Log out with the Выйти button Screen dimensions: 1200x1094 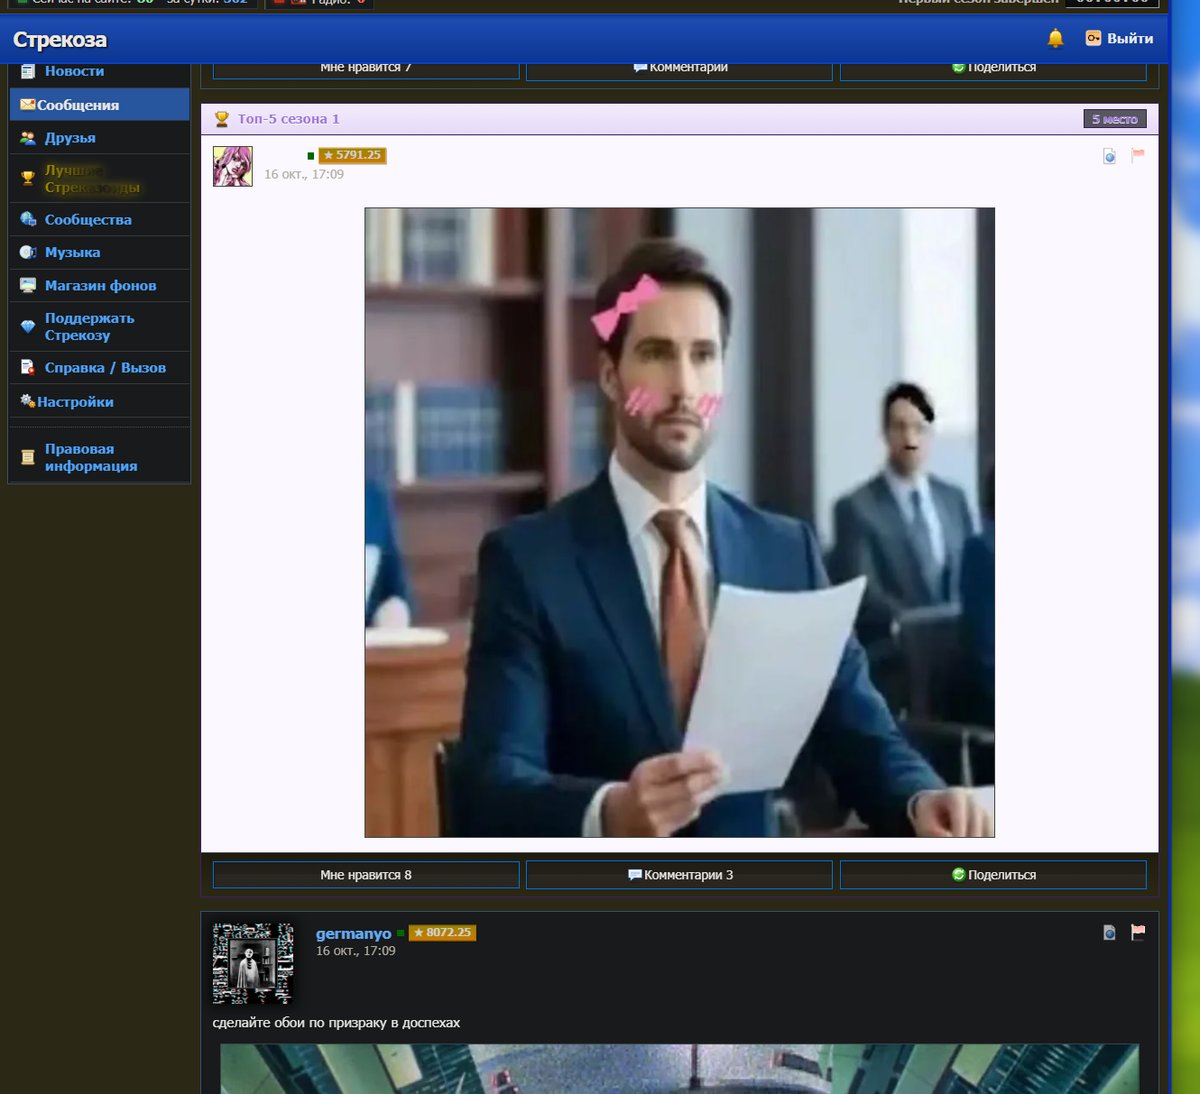coord(1120,38)
